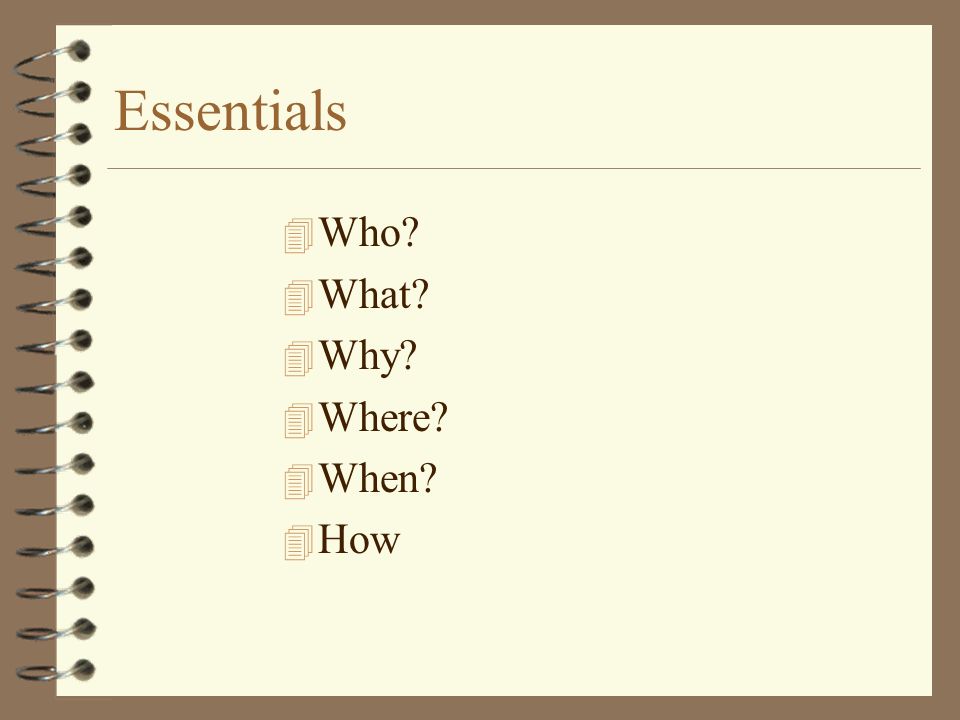Click the Why? bullet text
Image resolution: width=960 pixels, height=720 pixels.
[368, 356]
